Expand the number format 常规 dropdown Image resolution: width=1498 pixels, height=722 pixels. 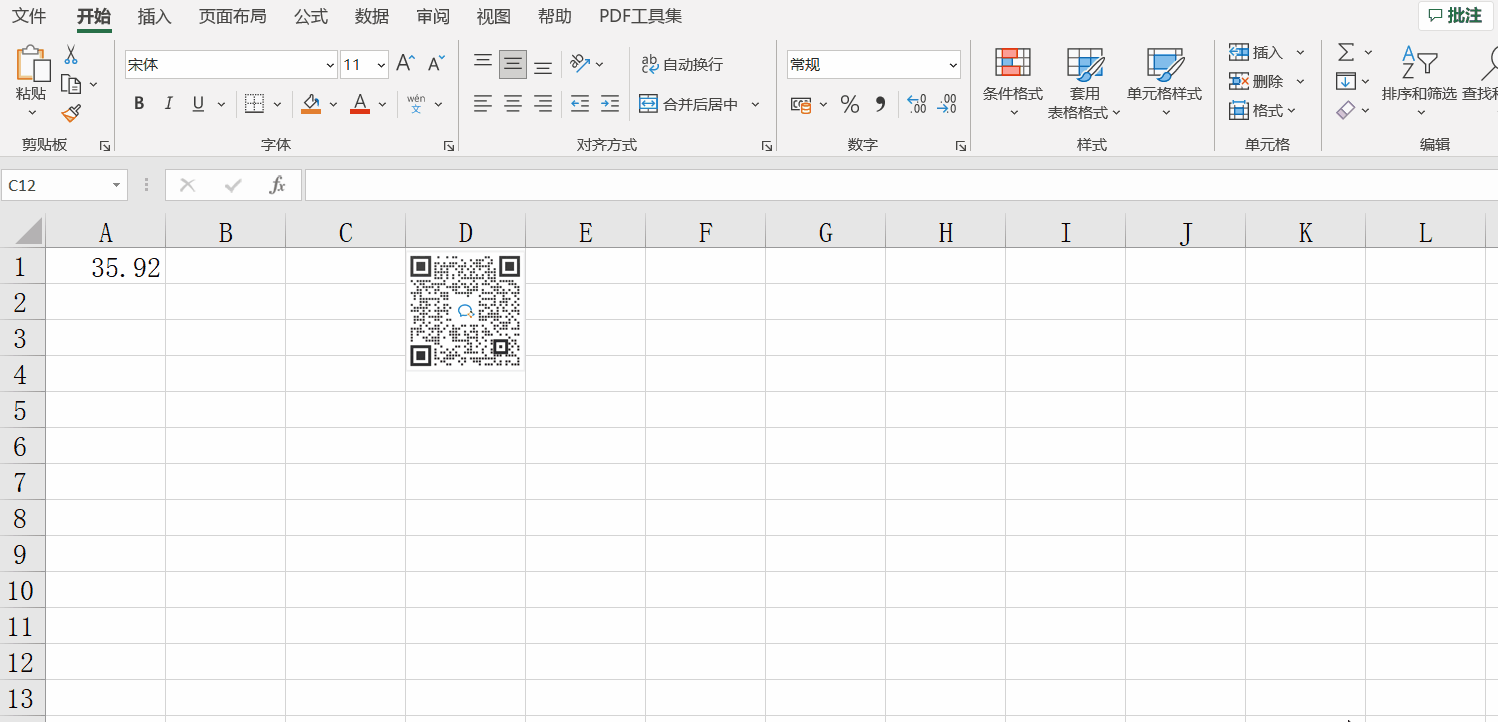[953, 64]
